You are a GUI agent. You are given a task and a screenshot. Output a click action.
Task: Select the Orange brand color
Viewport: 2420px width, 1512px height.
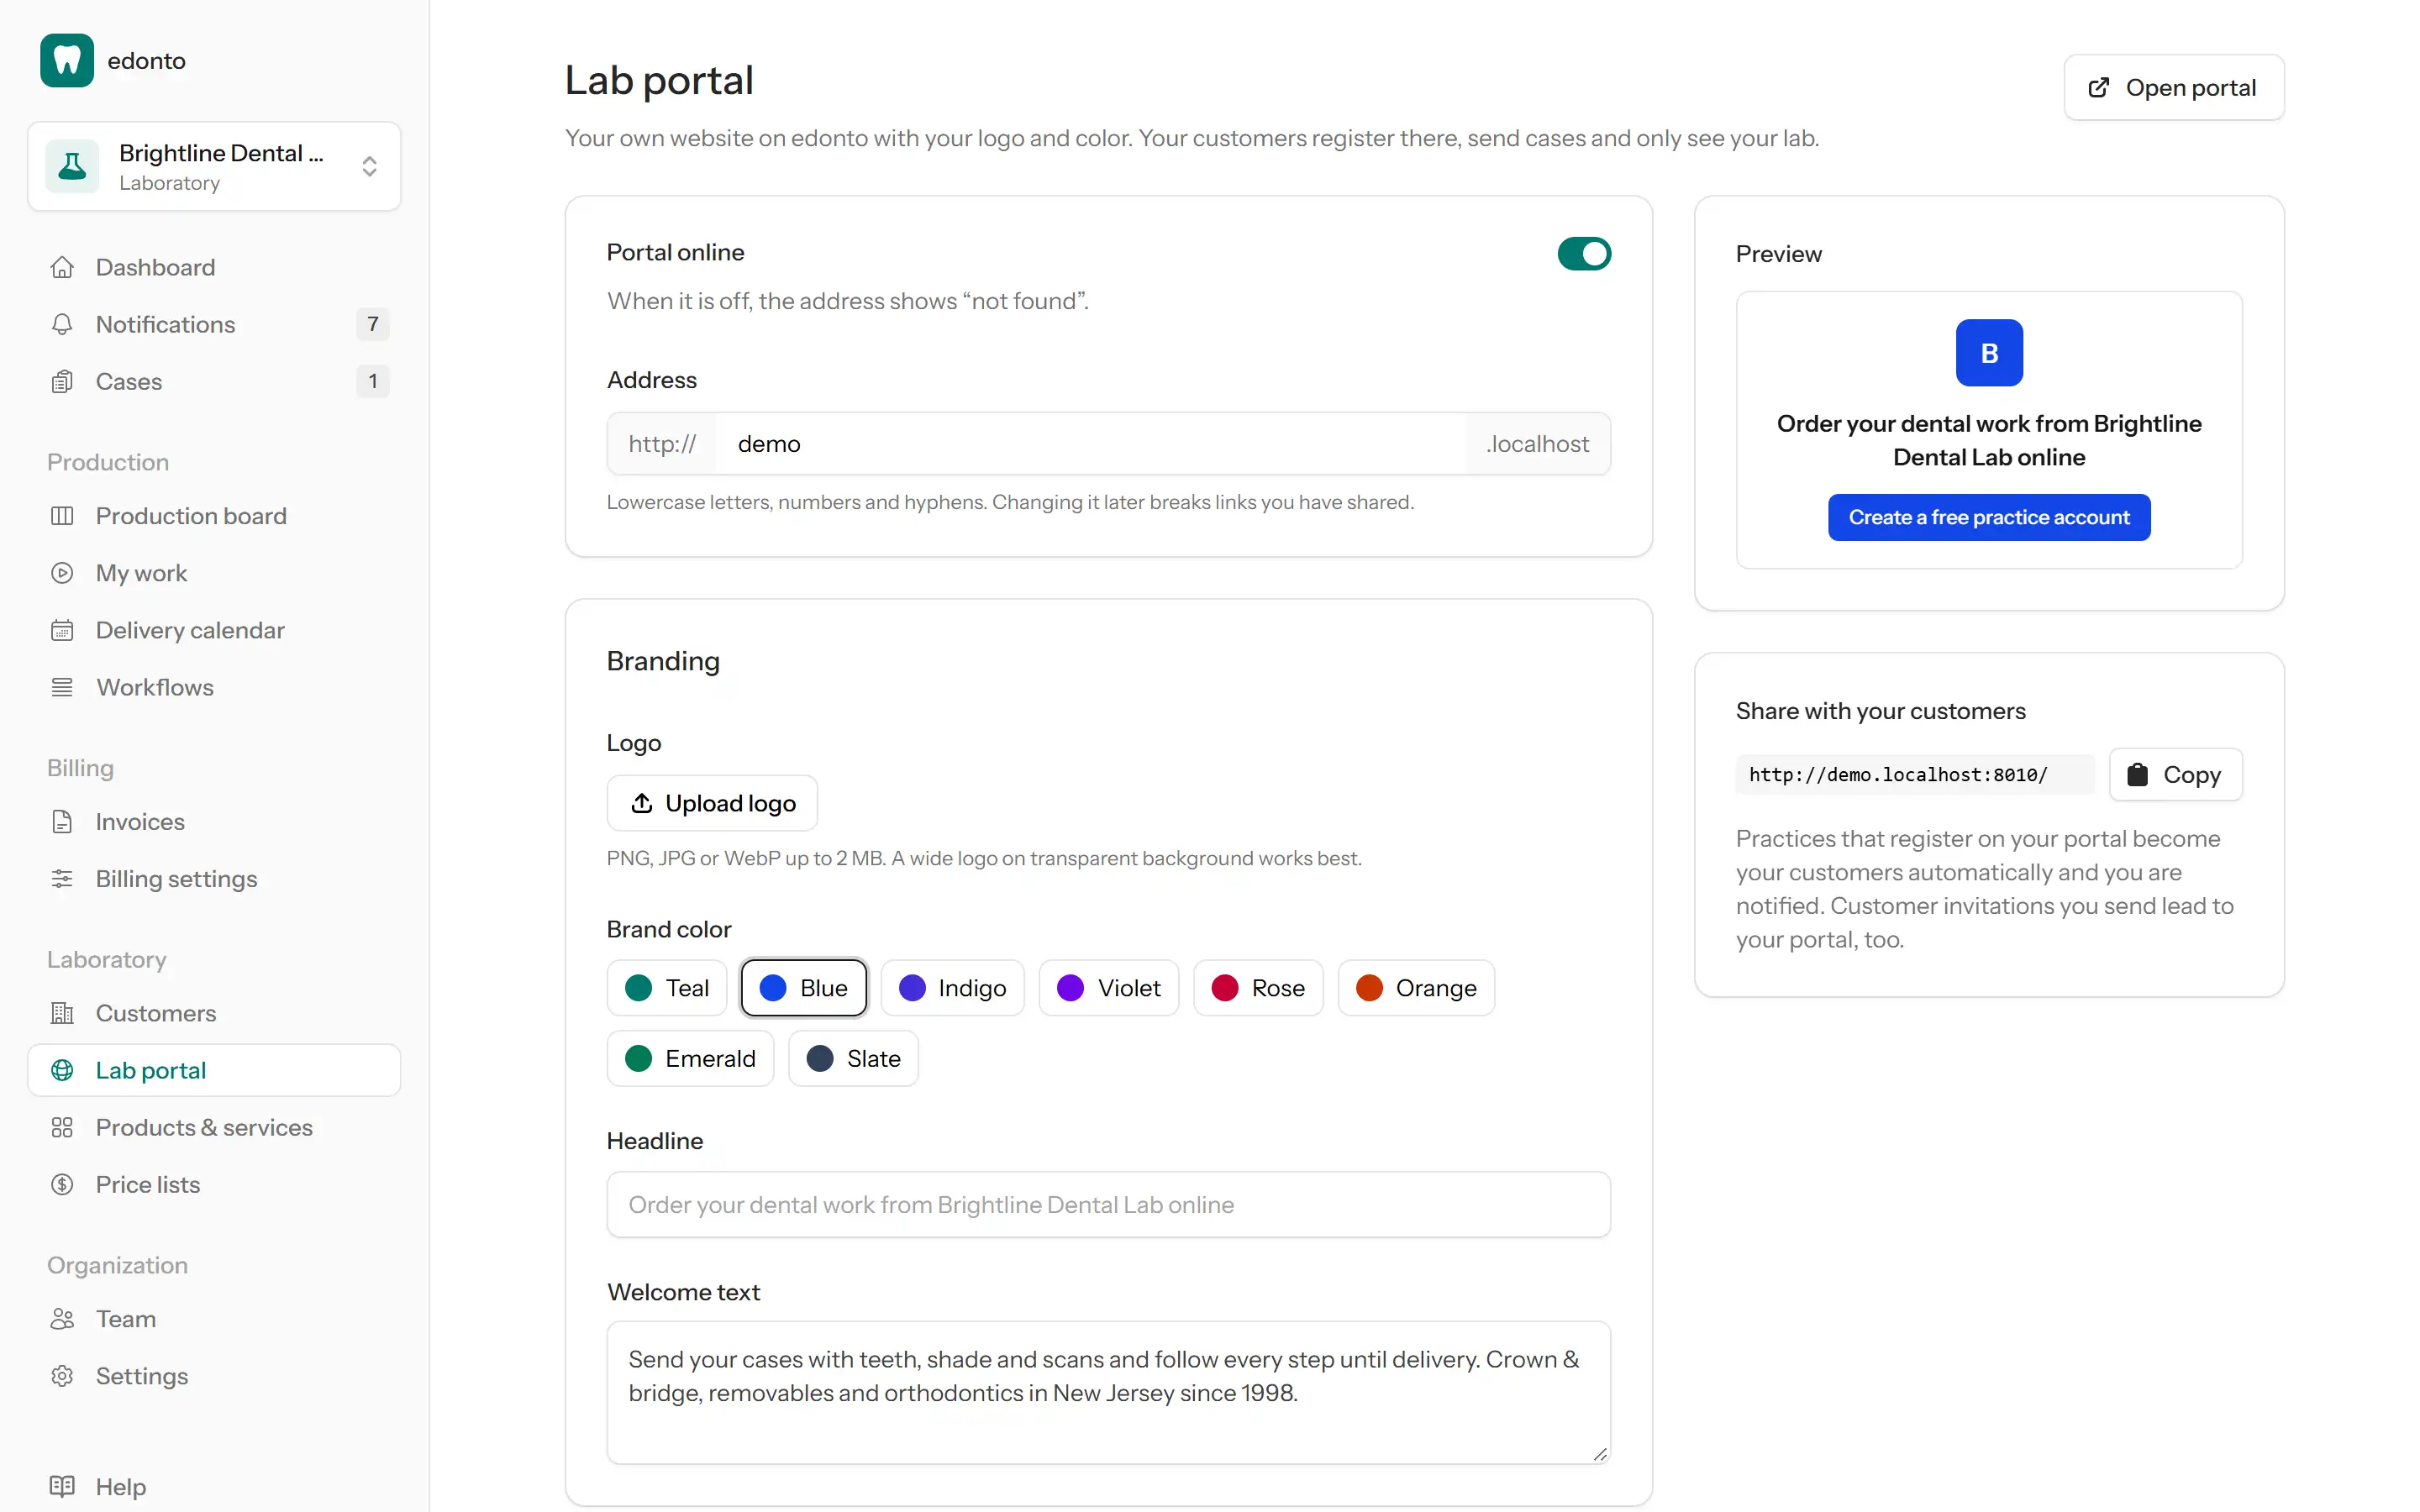[x=1416, y=988]
